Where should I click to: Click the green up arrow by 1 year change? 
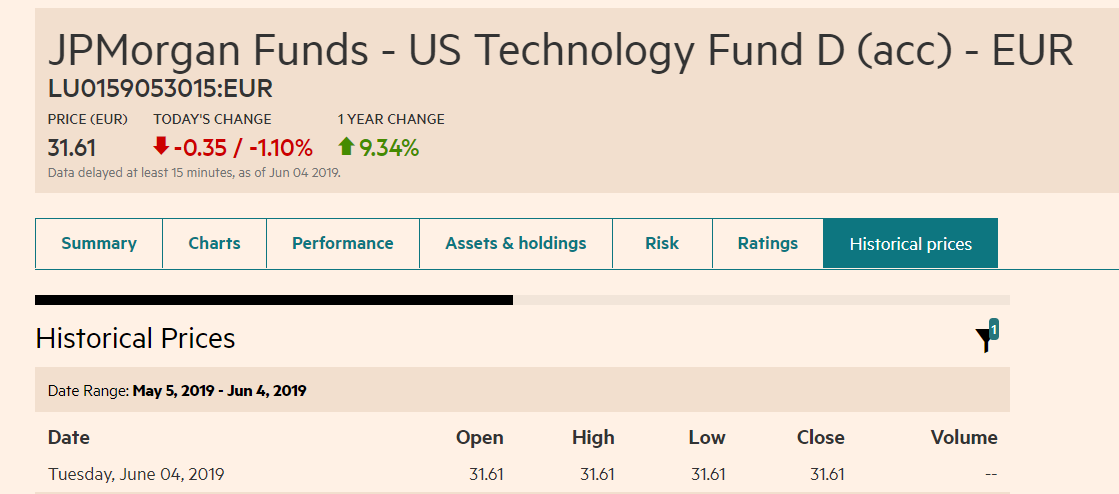click(x=346, y=147)
